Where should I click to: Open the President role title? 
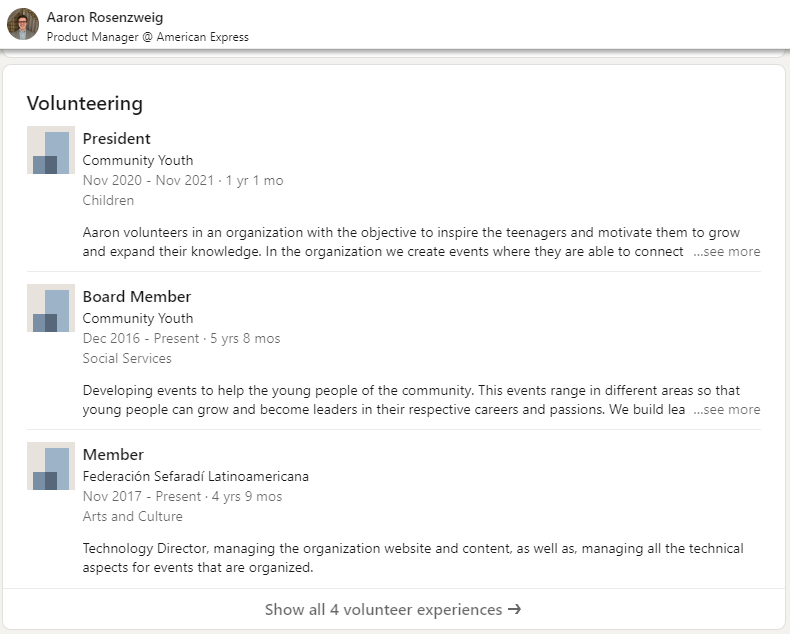click(x=116, y=139)
